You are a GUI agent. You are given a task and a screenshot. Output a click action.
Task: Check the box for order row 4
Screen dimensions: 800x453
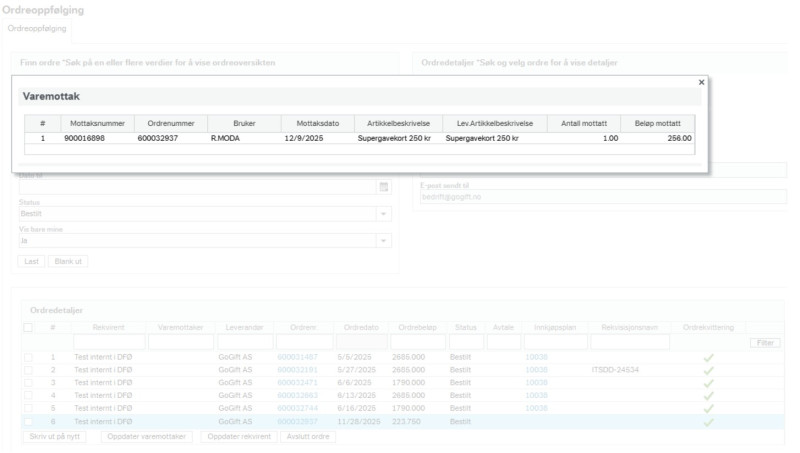pos(28,395)
